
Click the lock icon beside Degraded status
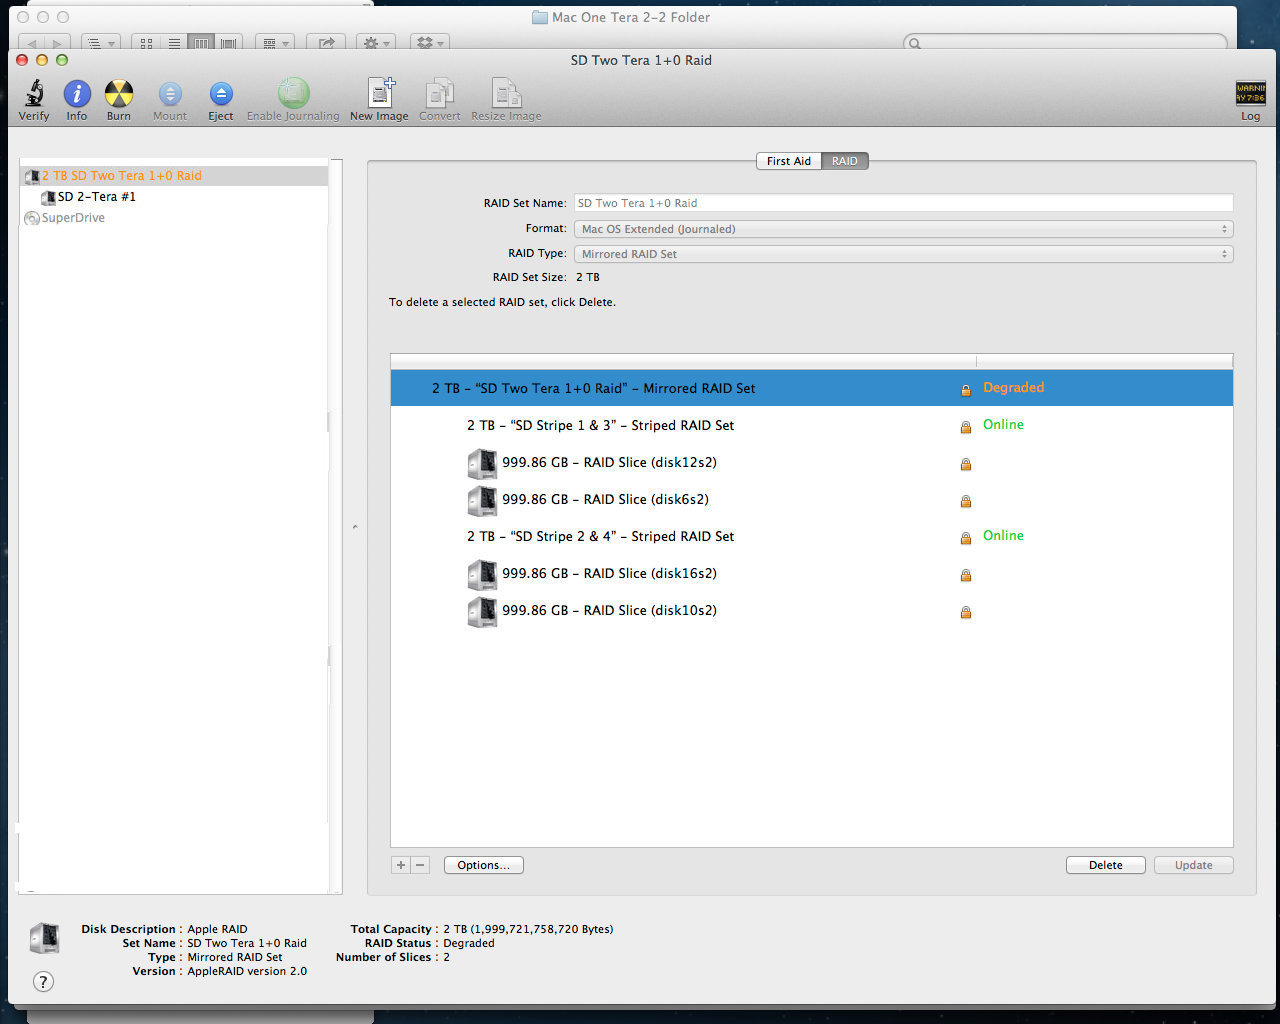pyautogui.click(x=965, y=389)
